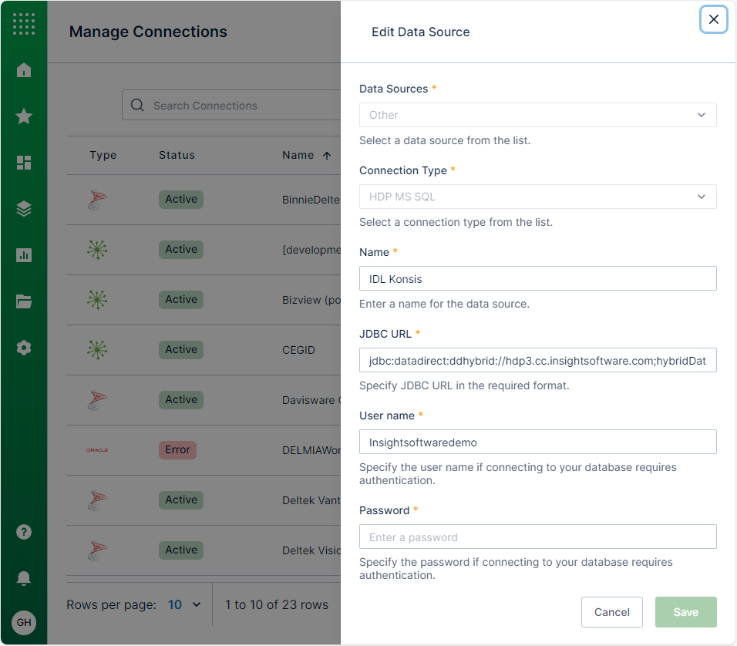
Task: Open notifications bell icon
Action: [24, 578]
